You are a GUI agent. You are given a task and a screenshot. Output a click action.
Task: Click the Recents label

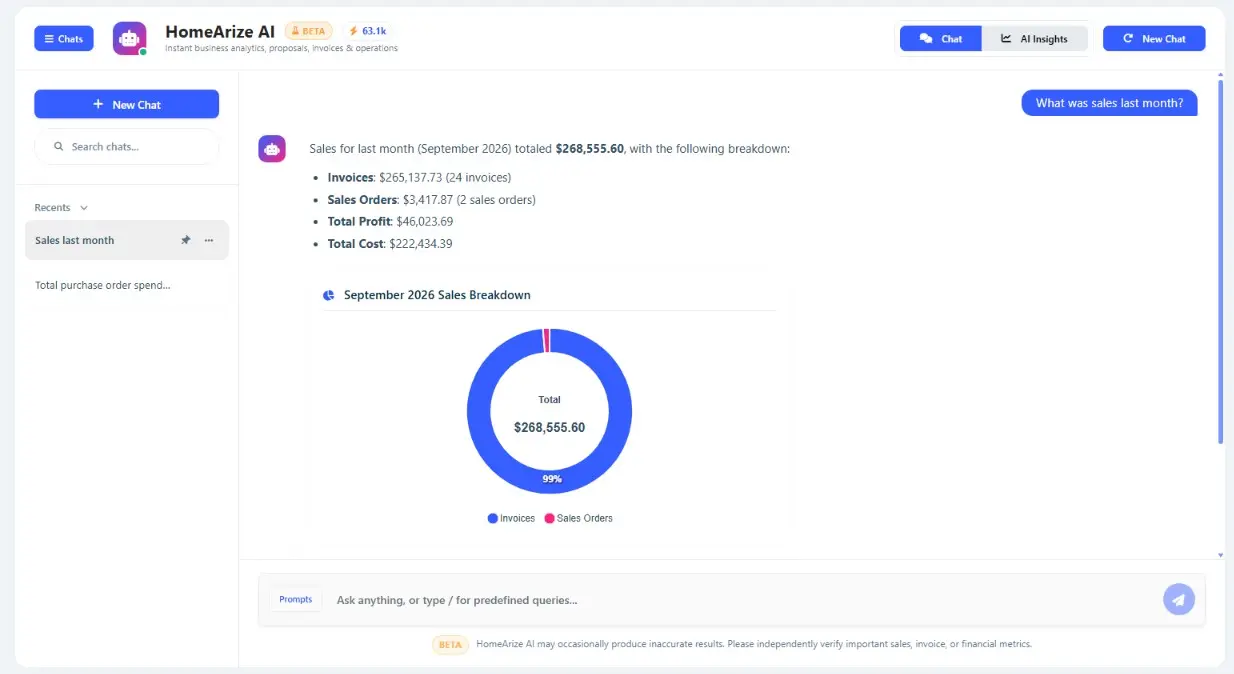[52, 208]
